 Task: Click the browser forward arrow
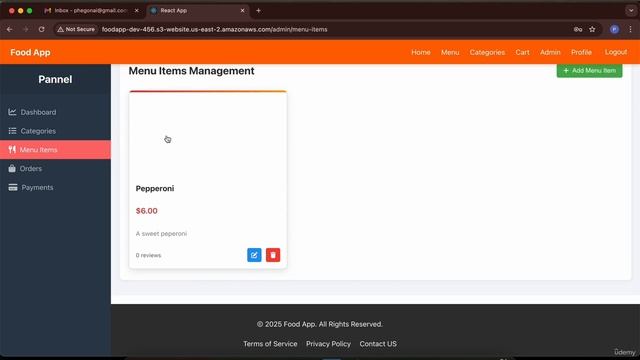(26, 29)
